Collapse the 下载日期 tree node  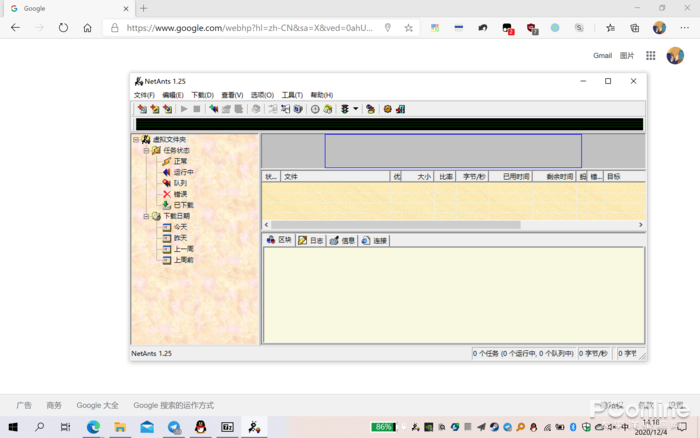click(146, 216)
